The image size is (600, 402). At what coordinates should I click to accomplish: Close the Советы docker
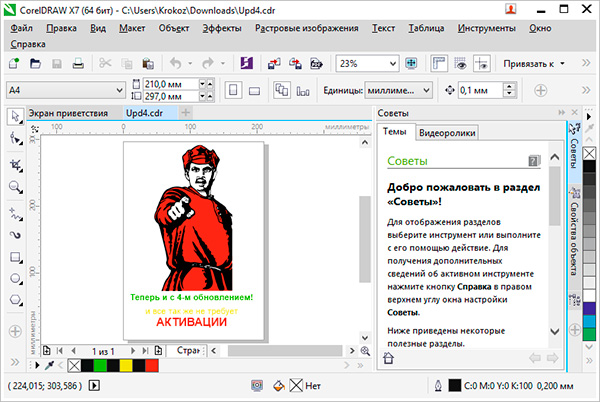[575, 112]
